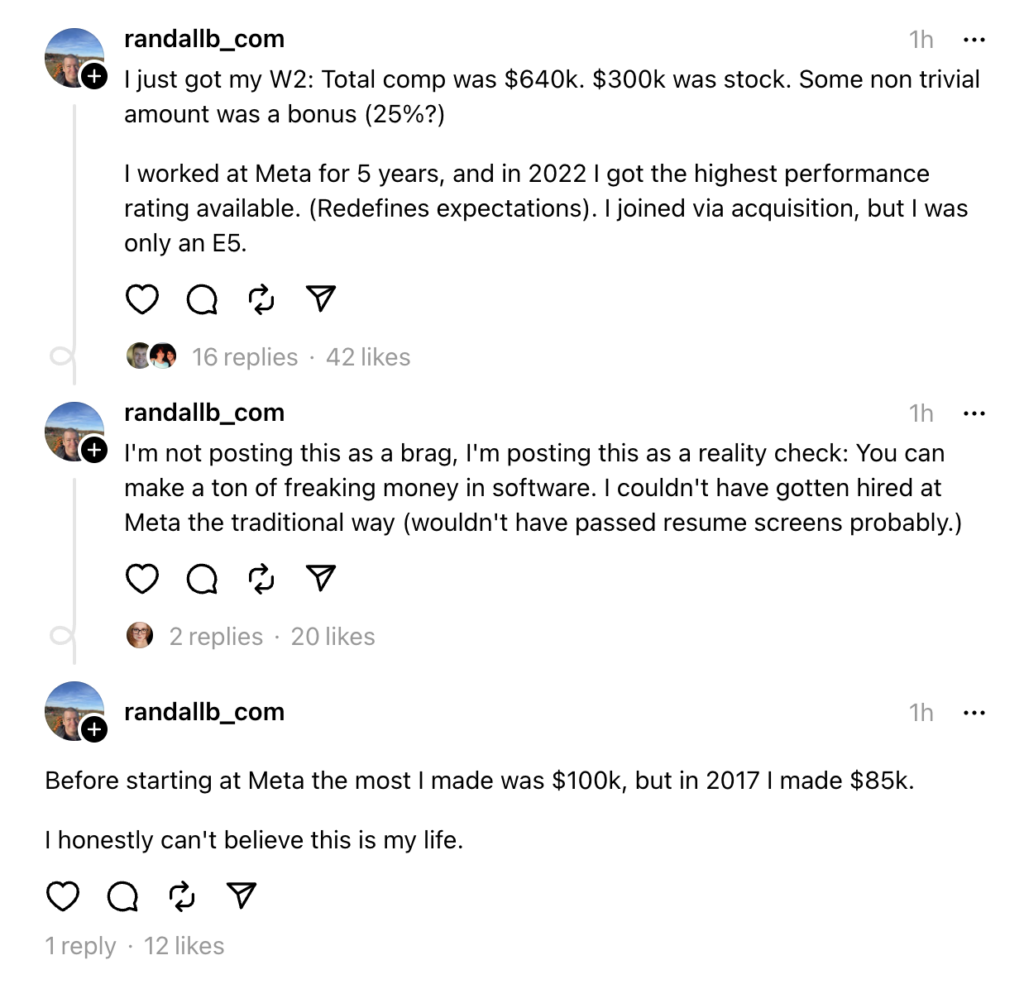Like the 'reality check' post
1024x984 pixels.
click(x=142, y=578)
